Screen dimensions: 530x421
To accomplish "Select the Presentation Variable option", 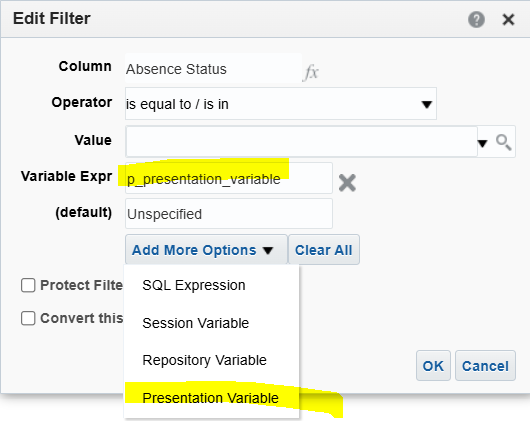I will (212, 398).
